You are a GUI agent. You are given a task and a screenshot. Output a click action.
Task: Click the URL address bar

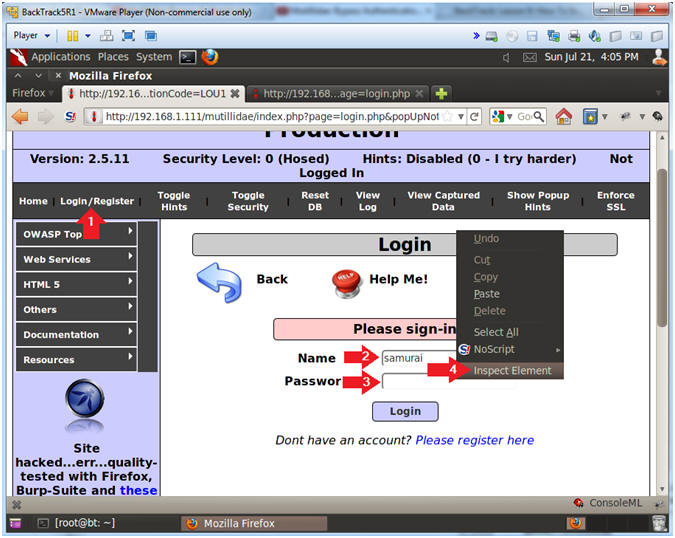pos(271,116)
